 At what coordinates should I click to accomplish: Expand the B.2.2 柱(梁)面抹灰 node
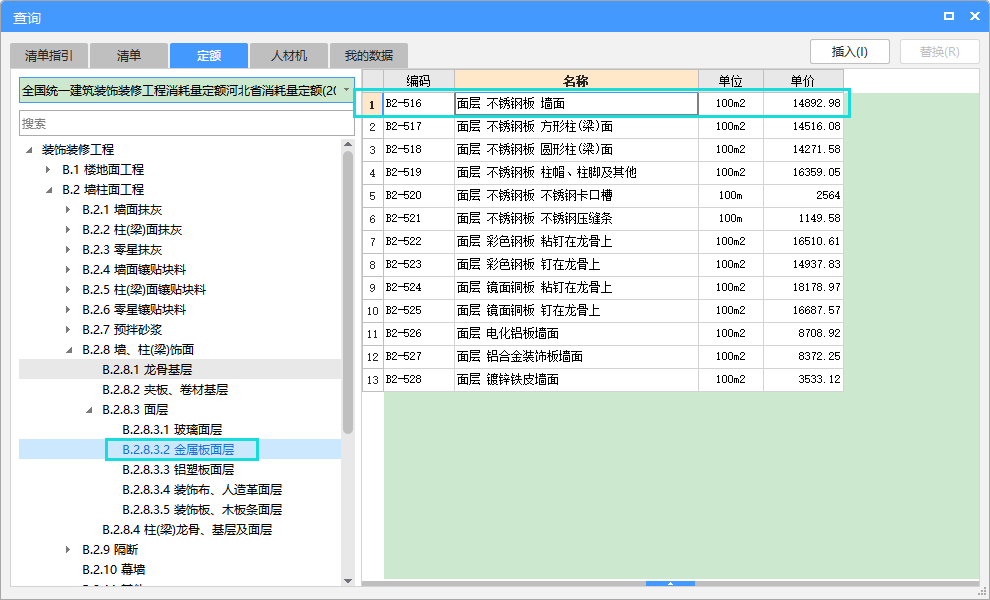69,230
